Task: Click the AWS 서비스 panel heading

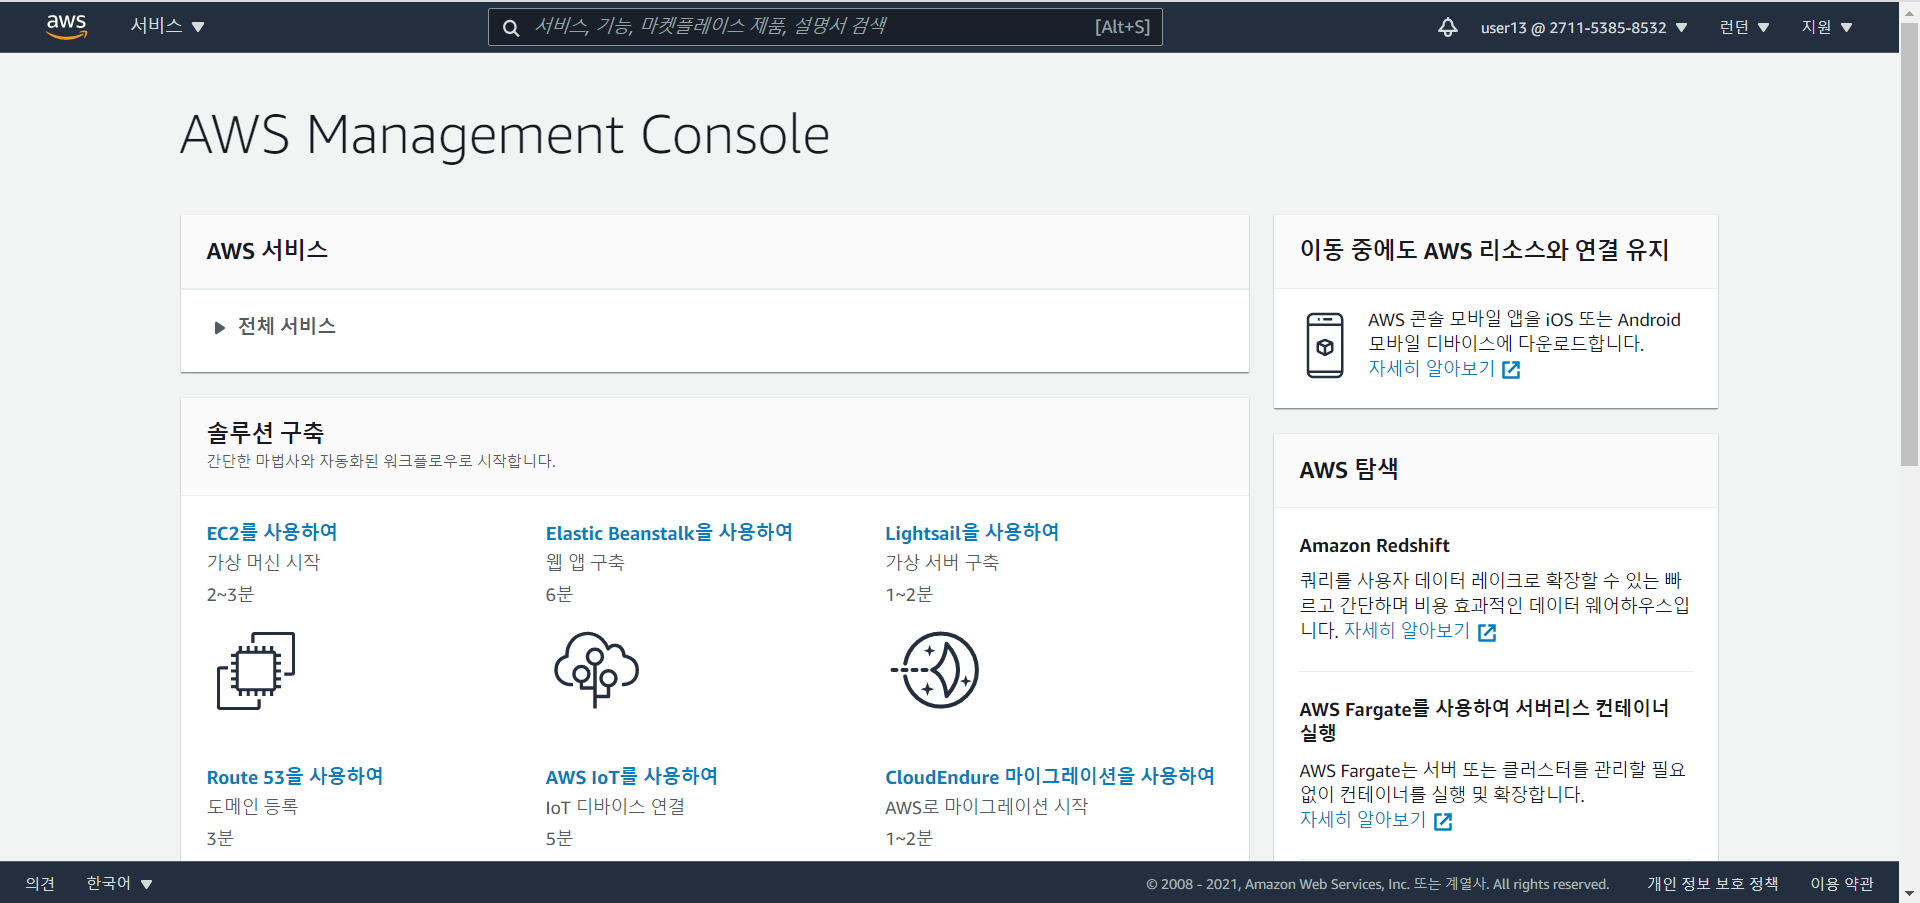Action: pos(267,250)
